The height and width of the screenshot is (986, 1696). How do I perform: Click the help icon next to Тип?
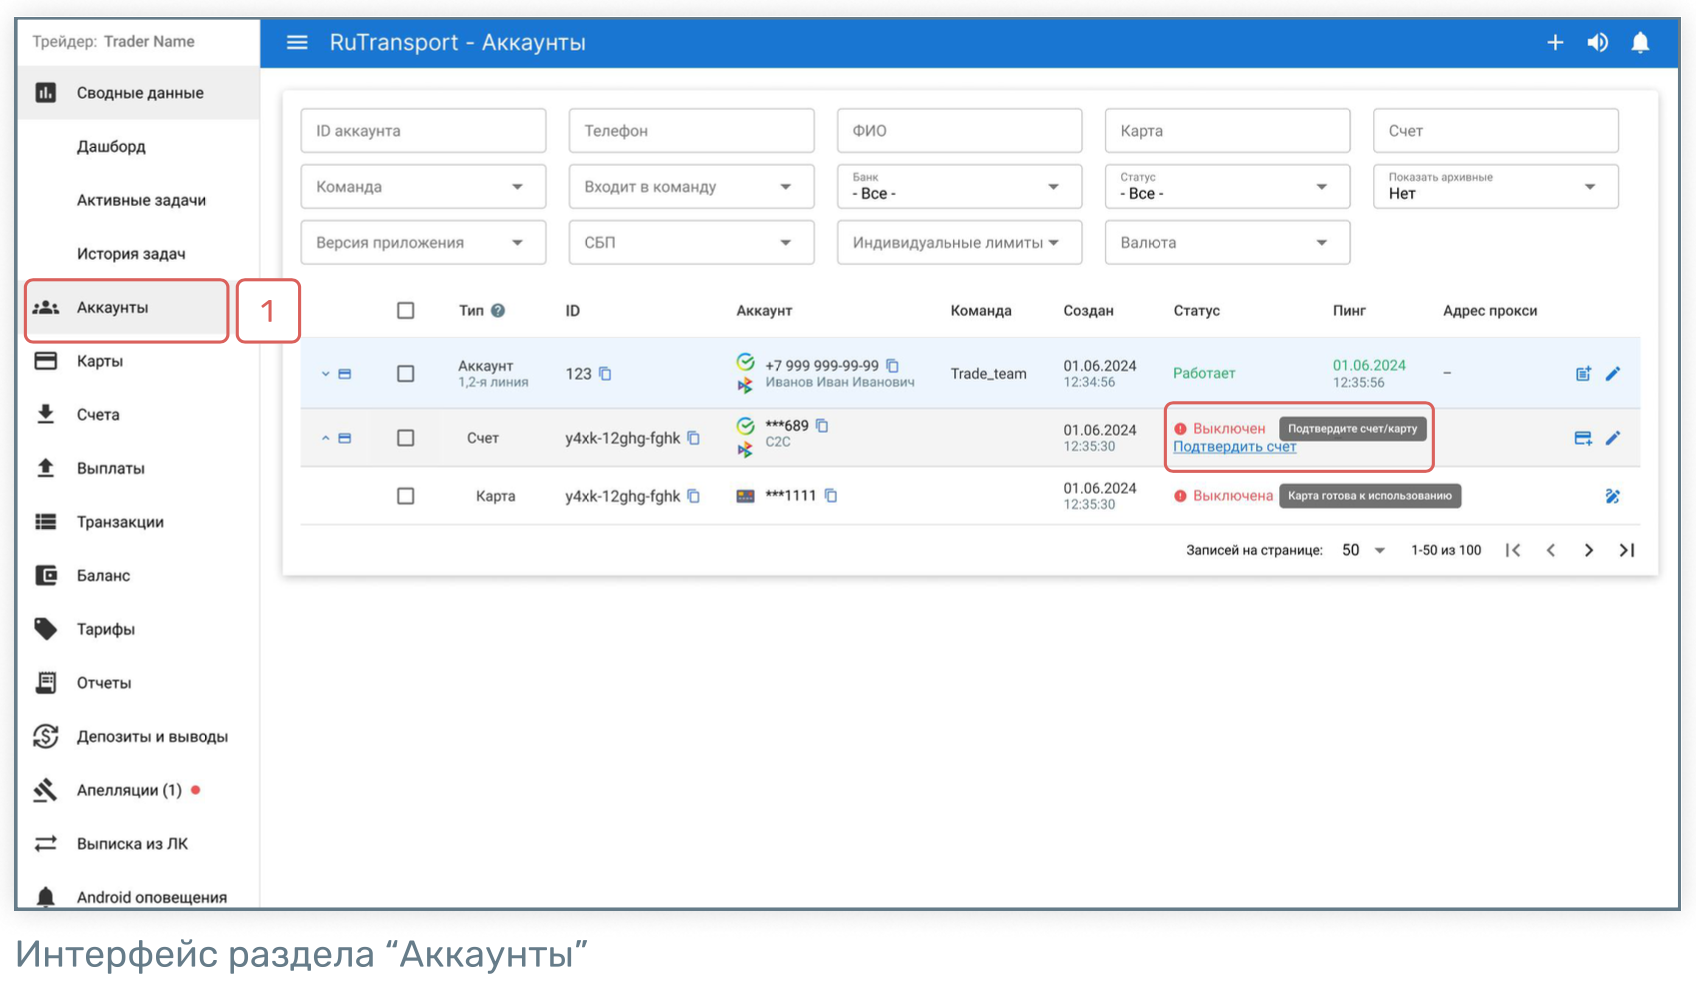[x=498, y=311]
